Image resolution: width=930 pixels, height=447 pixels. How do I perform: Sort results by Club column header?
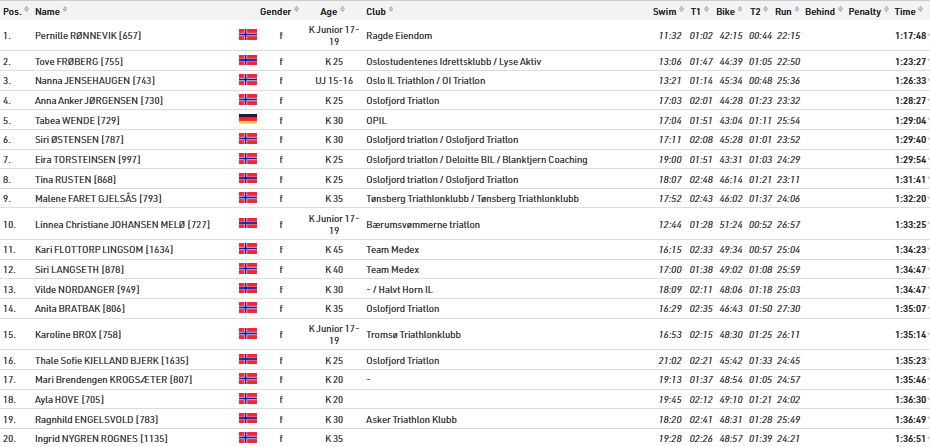click(x=376, y=12)
